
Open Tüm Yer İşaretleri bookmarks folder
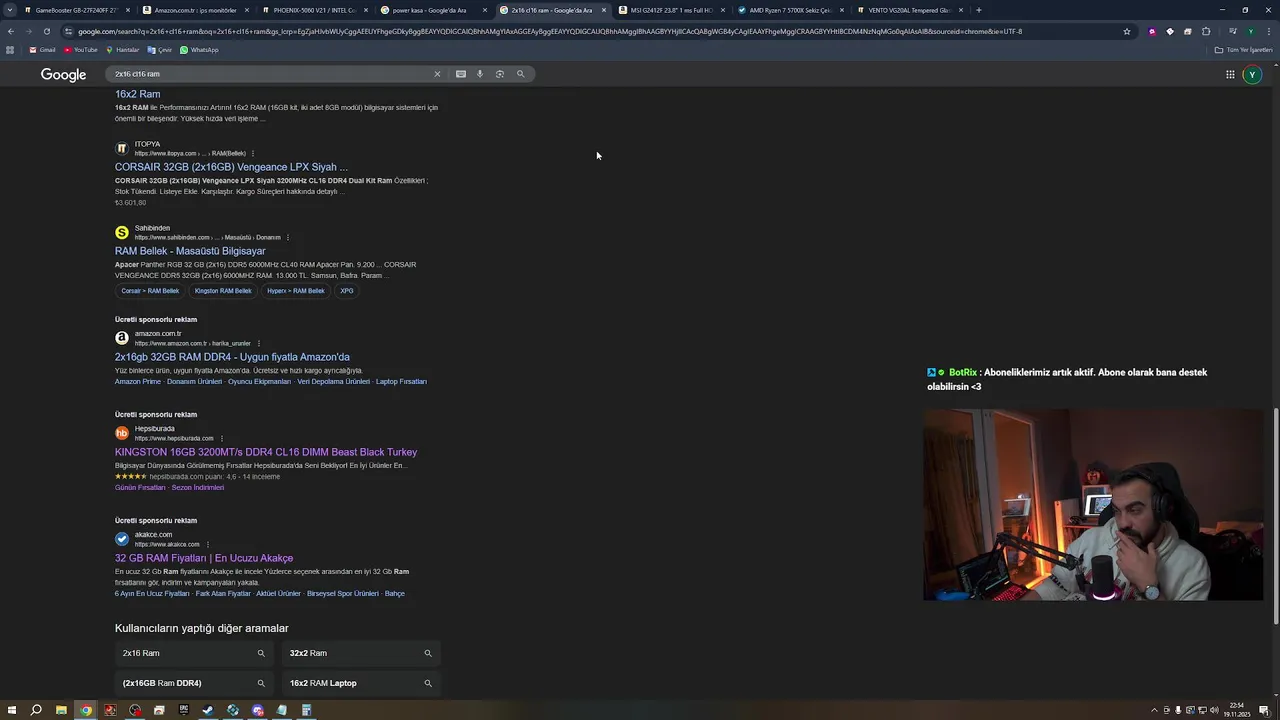coord(1244,50)
